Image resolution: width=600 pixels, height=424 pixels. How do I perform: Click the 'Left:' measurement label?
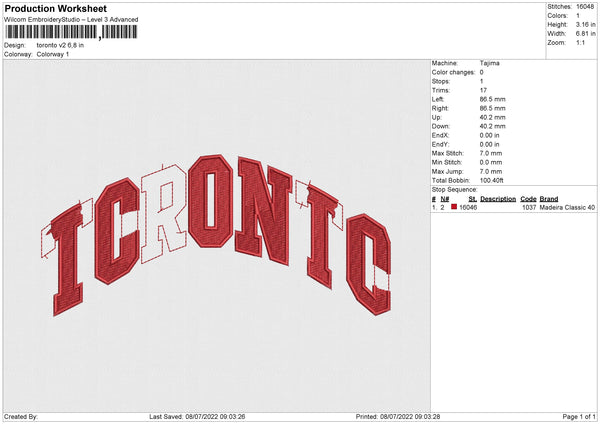438,99
